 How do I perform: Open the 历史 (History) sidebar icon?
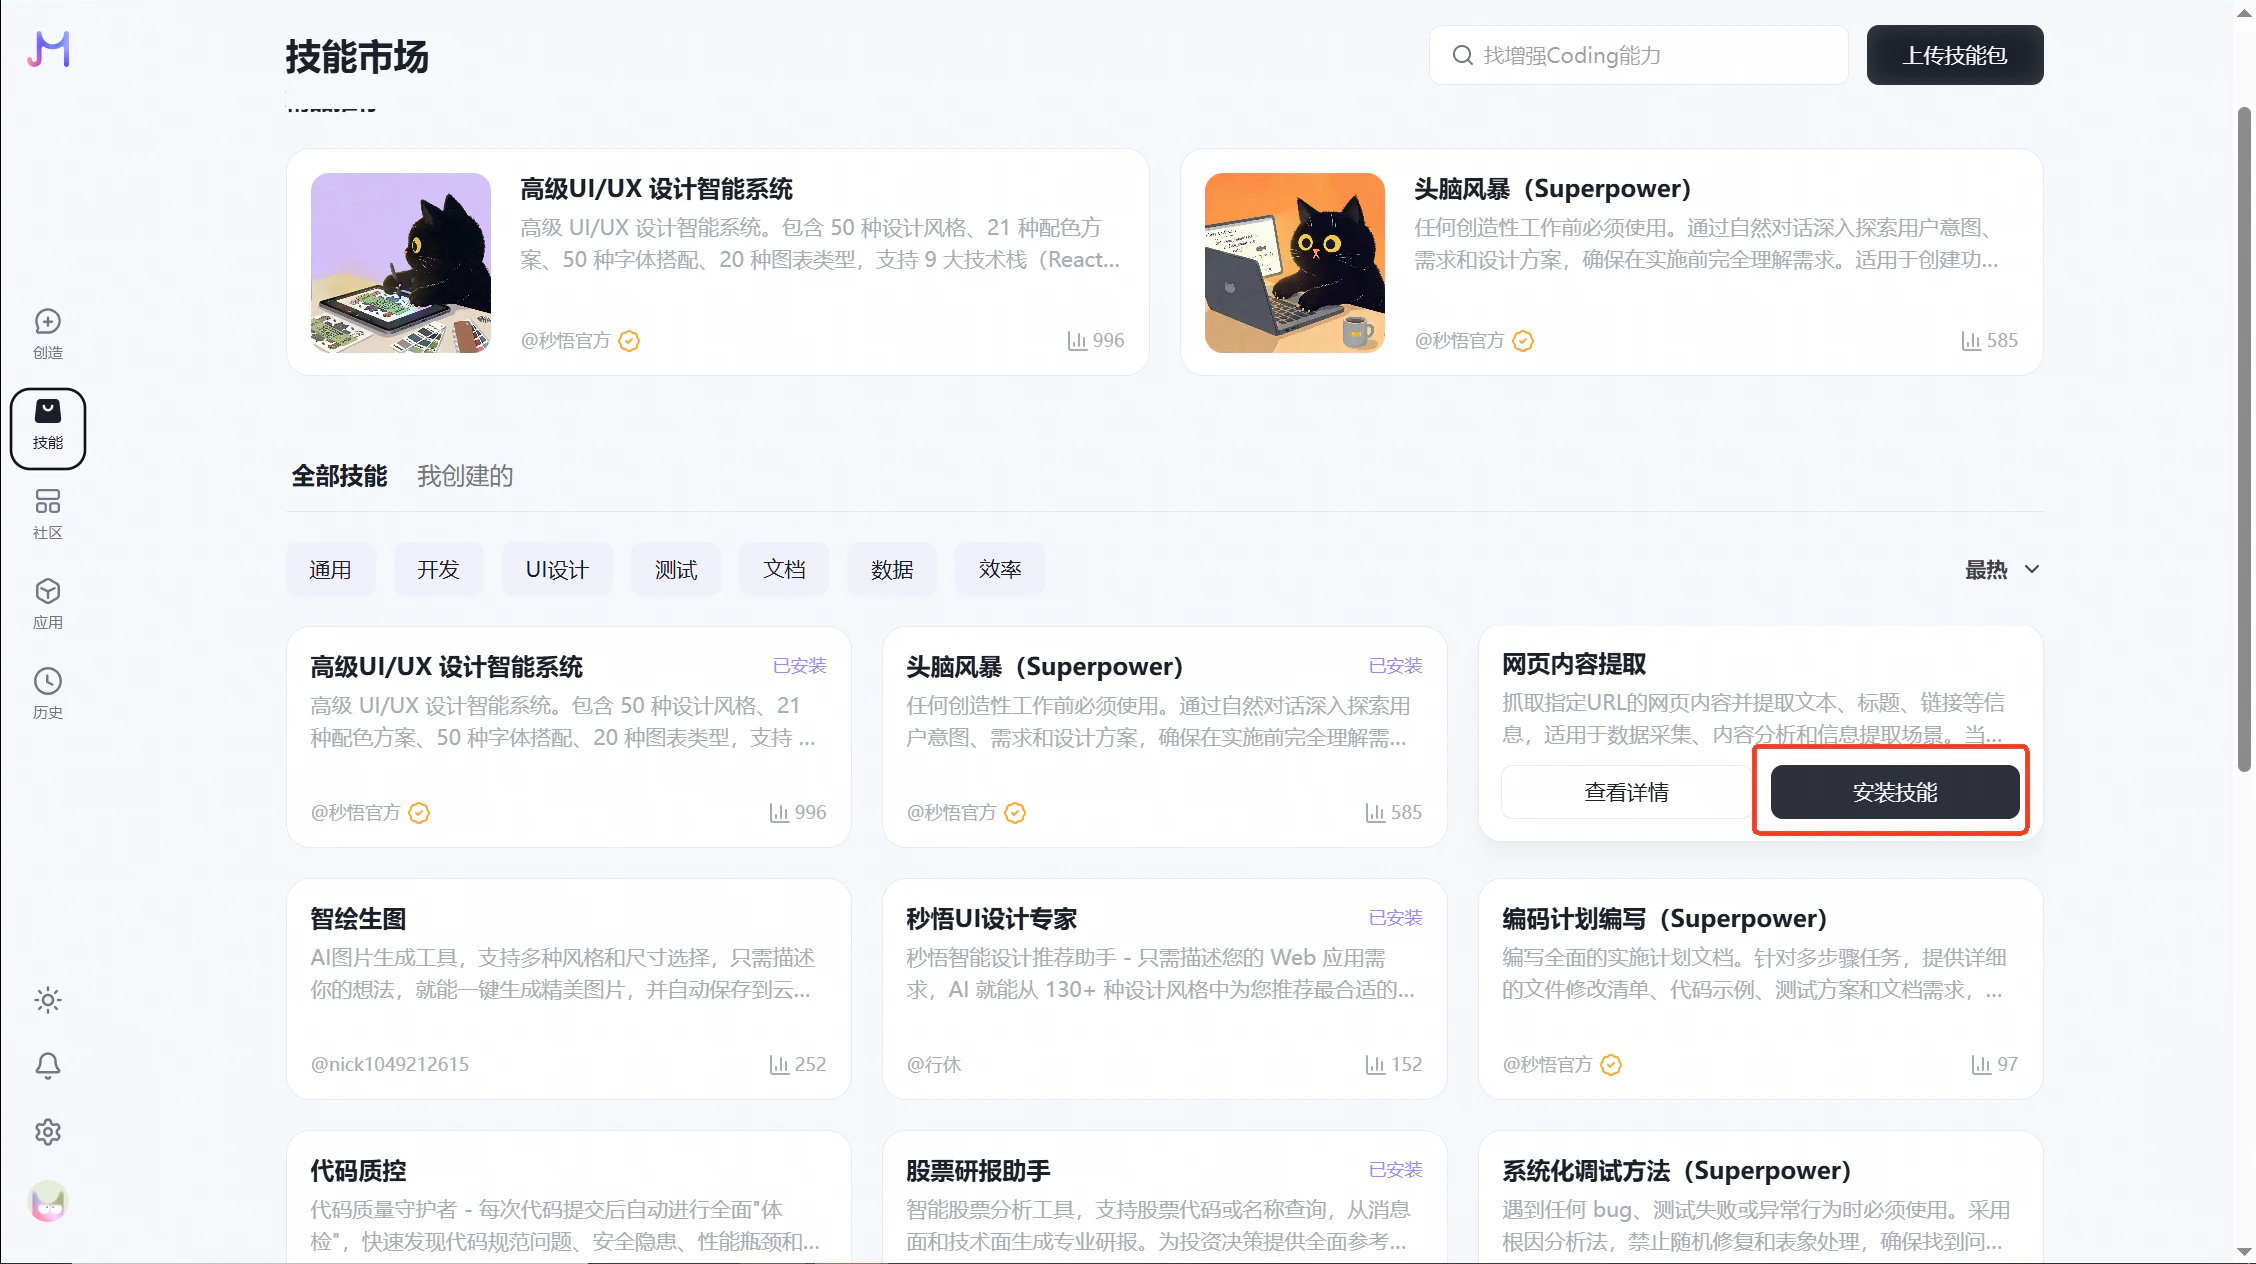tap(48, 693)
